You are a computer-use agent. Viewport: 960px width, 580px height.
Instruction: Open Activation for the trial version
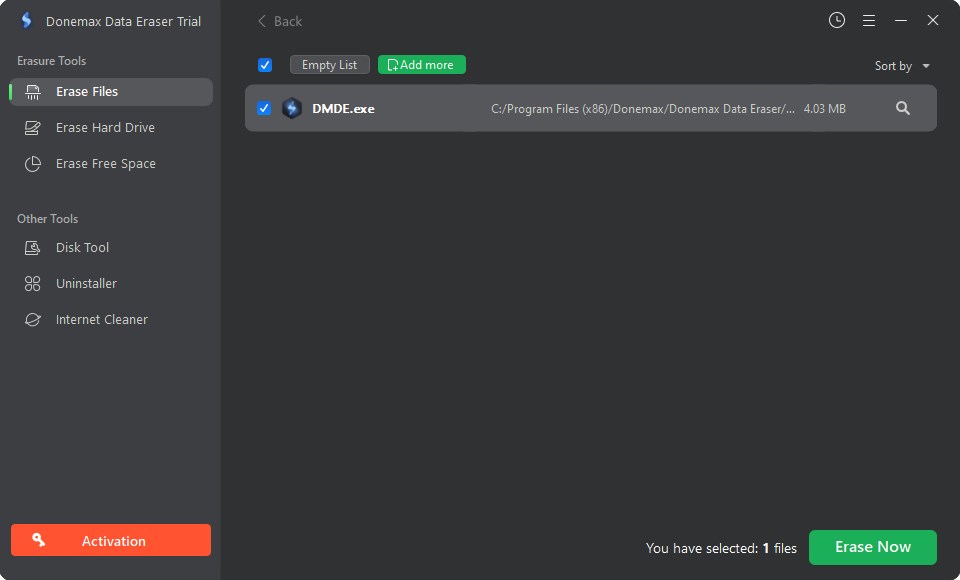(x=110, y=540)
